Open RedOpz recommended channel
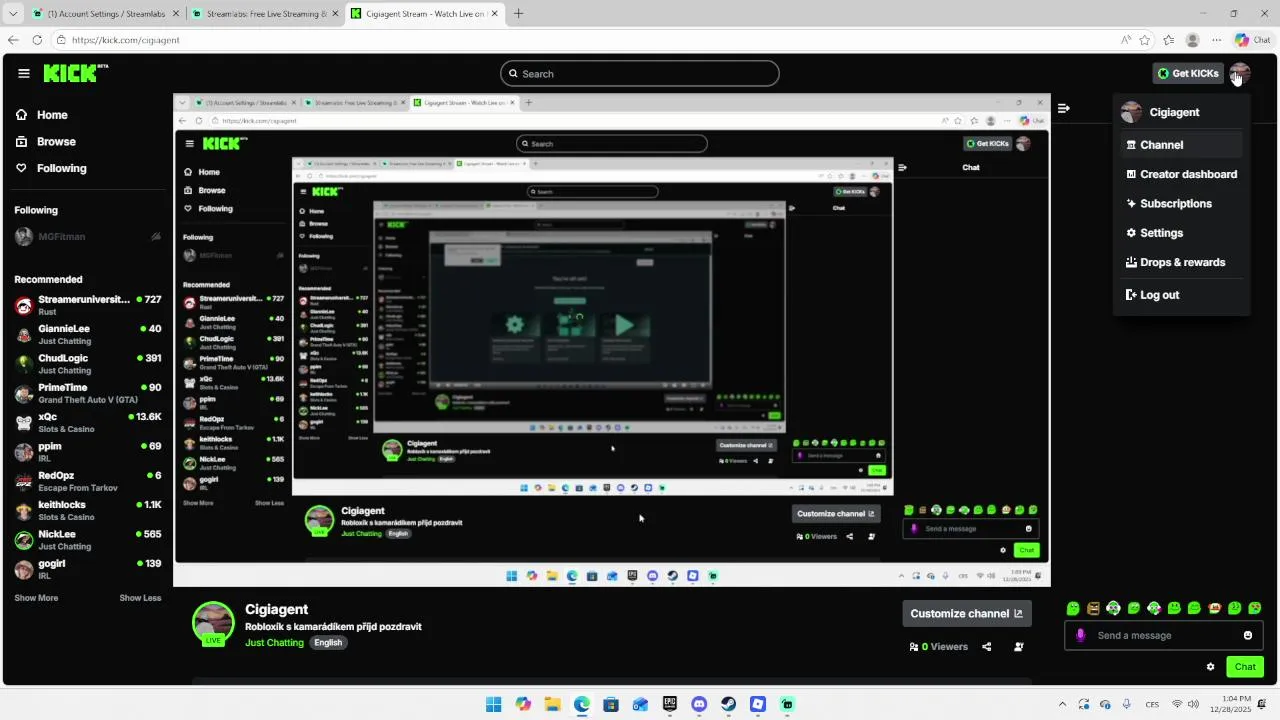Image resolution: width=1280 pixels, height=720 pixels. (87, 481)
